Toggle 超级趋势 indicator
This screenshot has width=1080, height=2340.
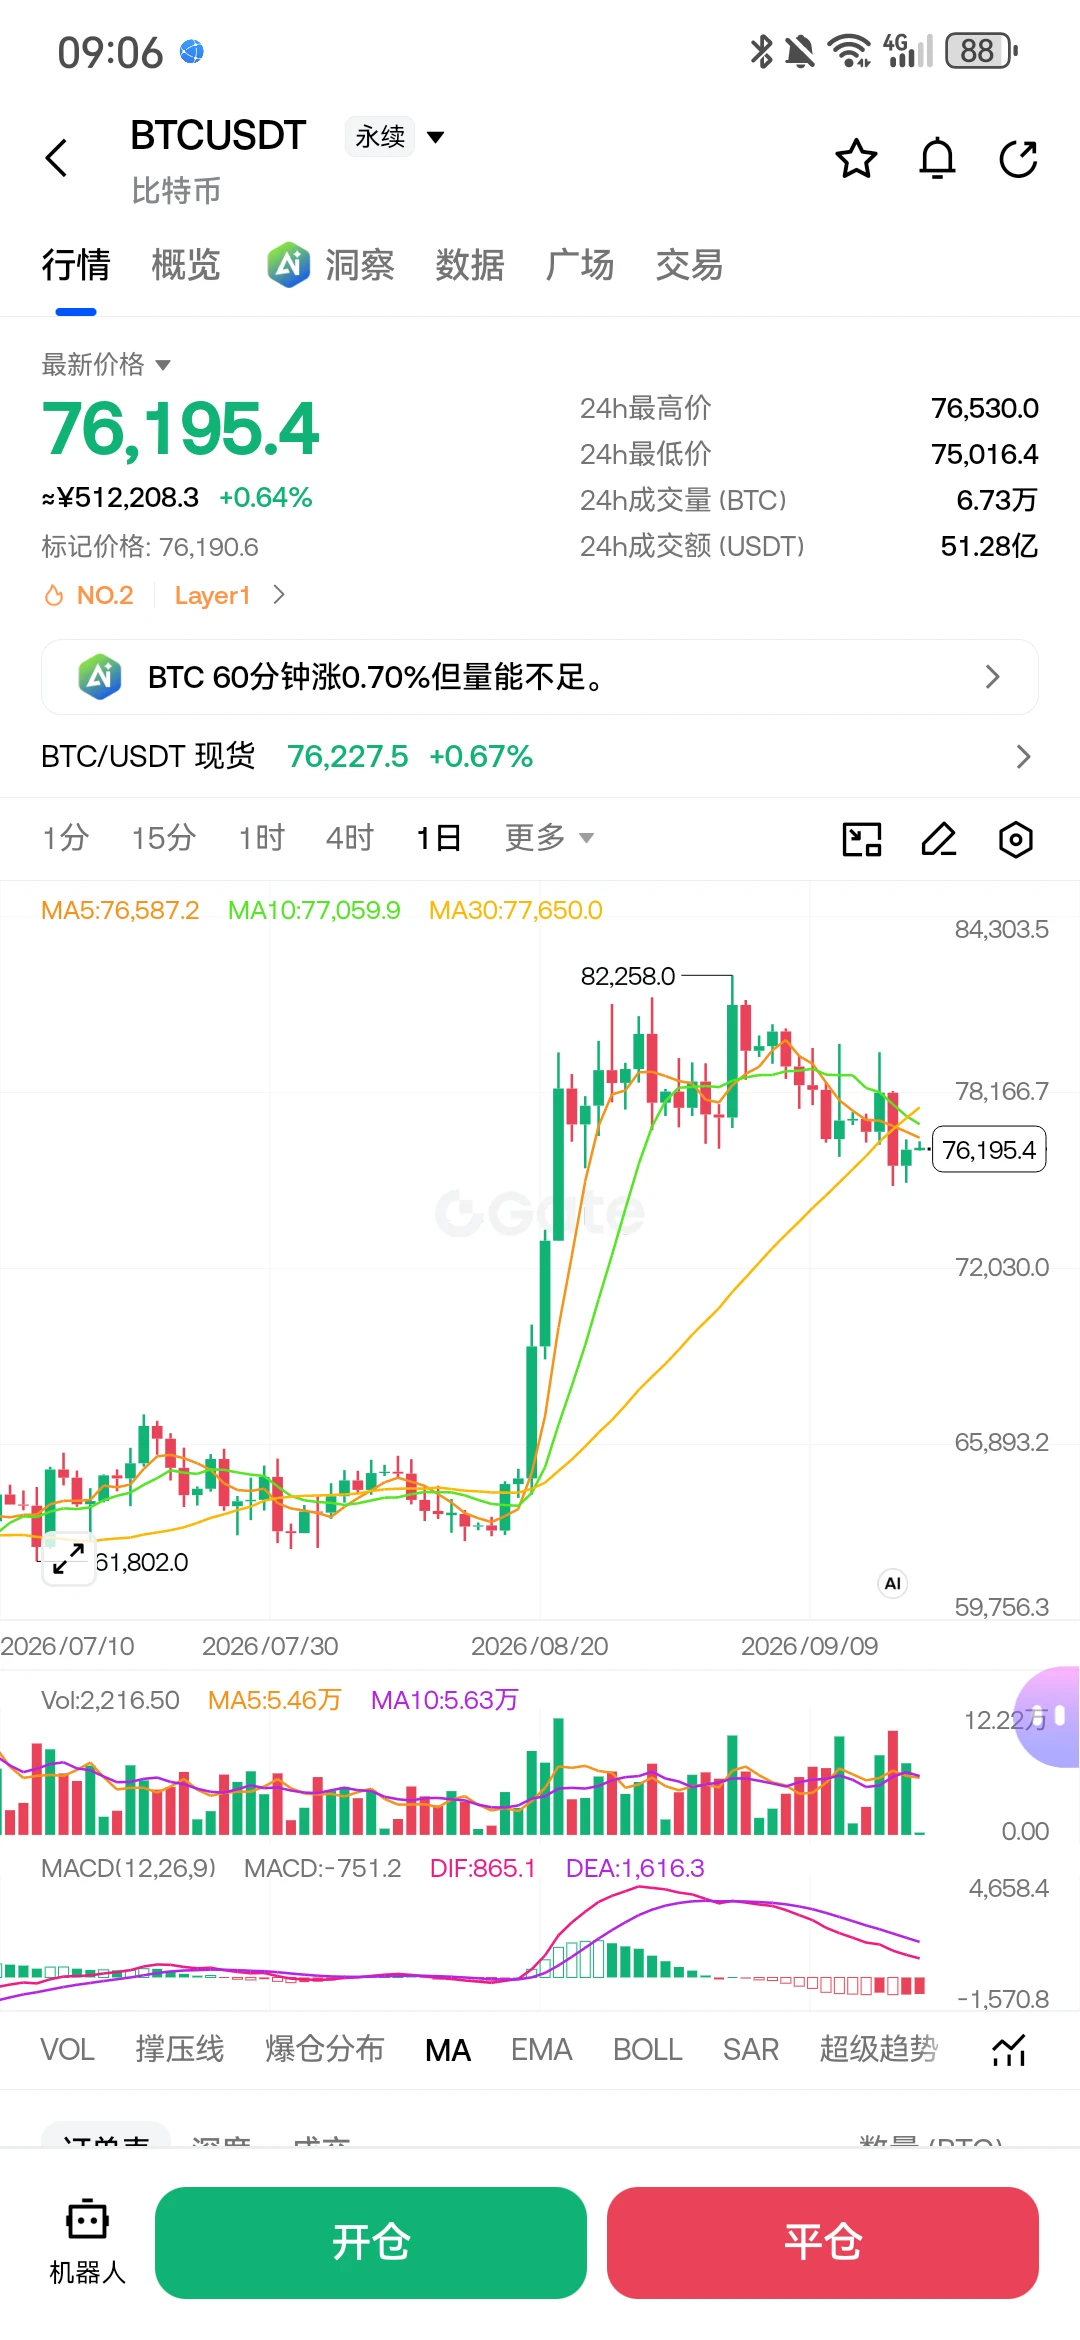pos(879,2050)
